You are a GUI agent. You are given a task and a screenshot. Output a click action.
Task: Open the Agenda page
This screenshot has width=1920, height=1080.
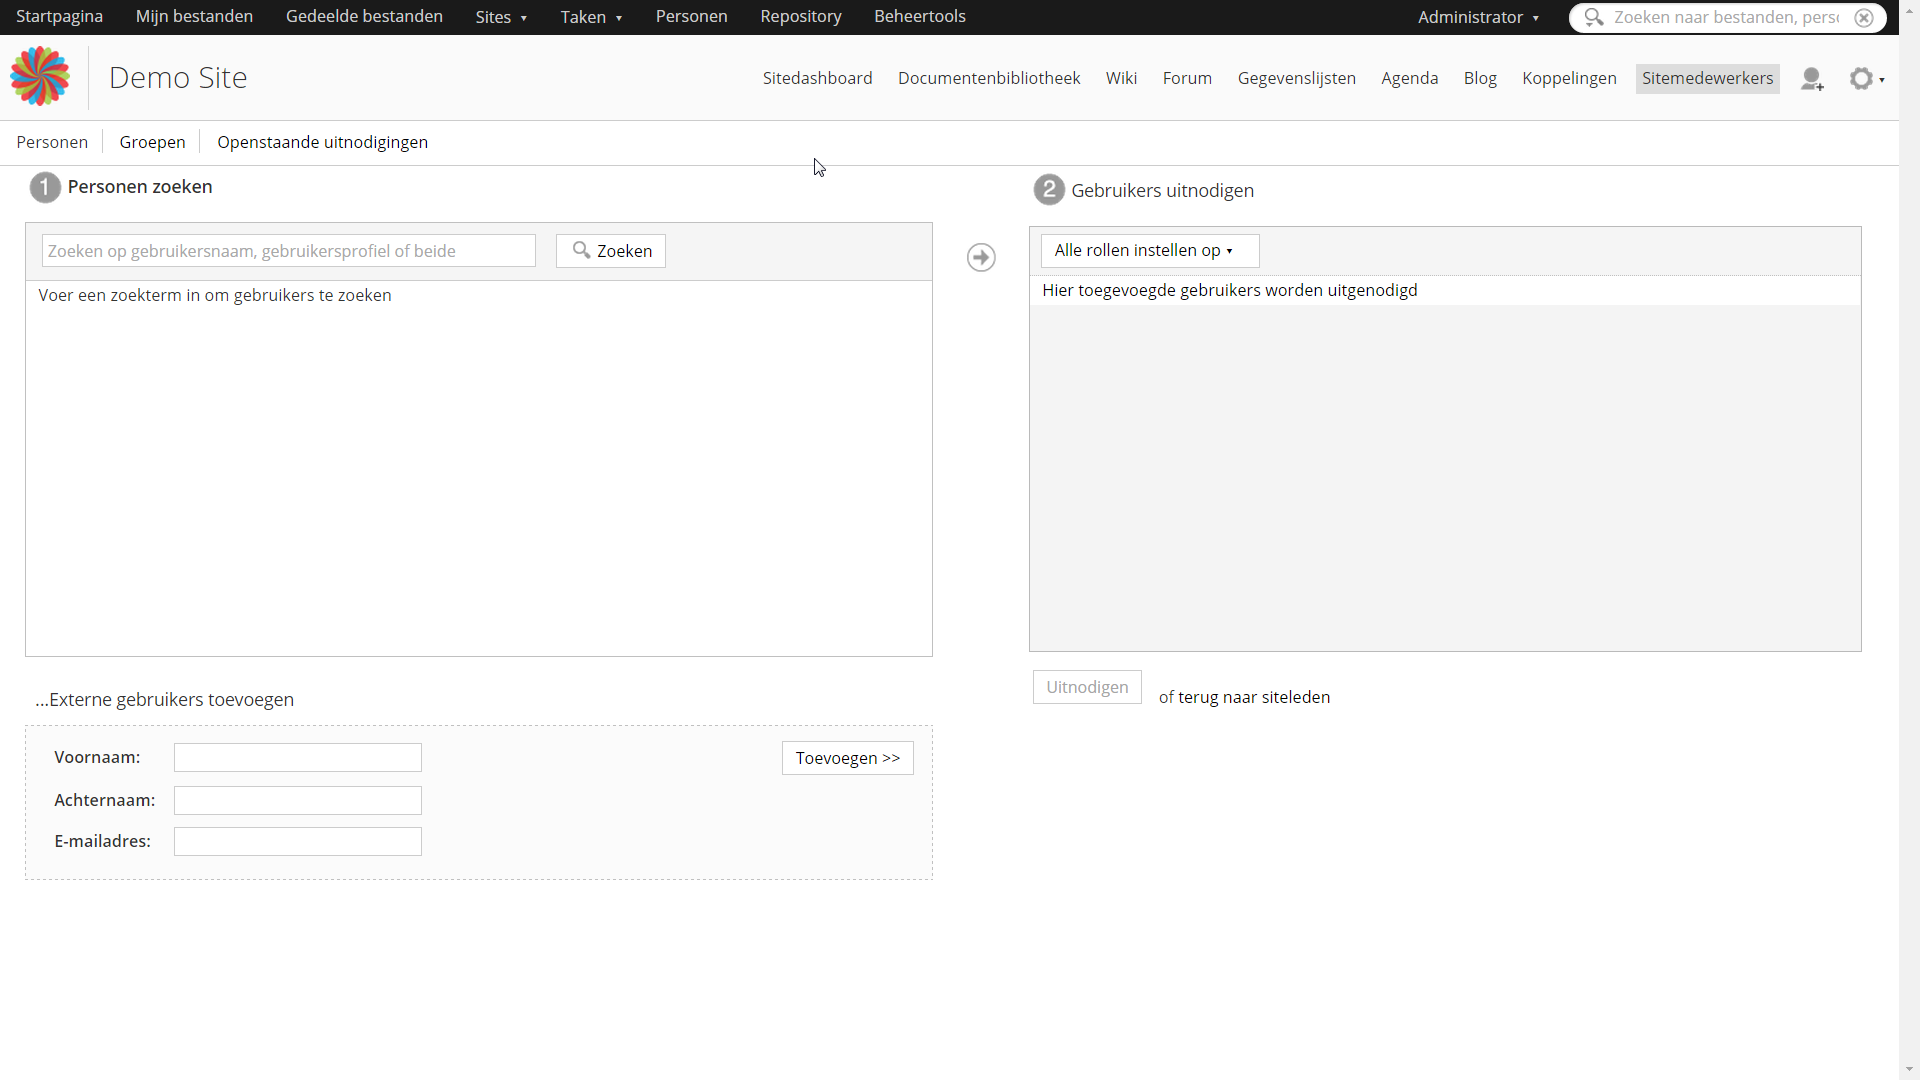click(1409, 78)
